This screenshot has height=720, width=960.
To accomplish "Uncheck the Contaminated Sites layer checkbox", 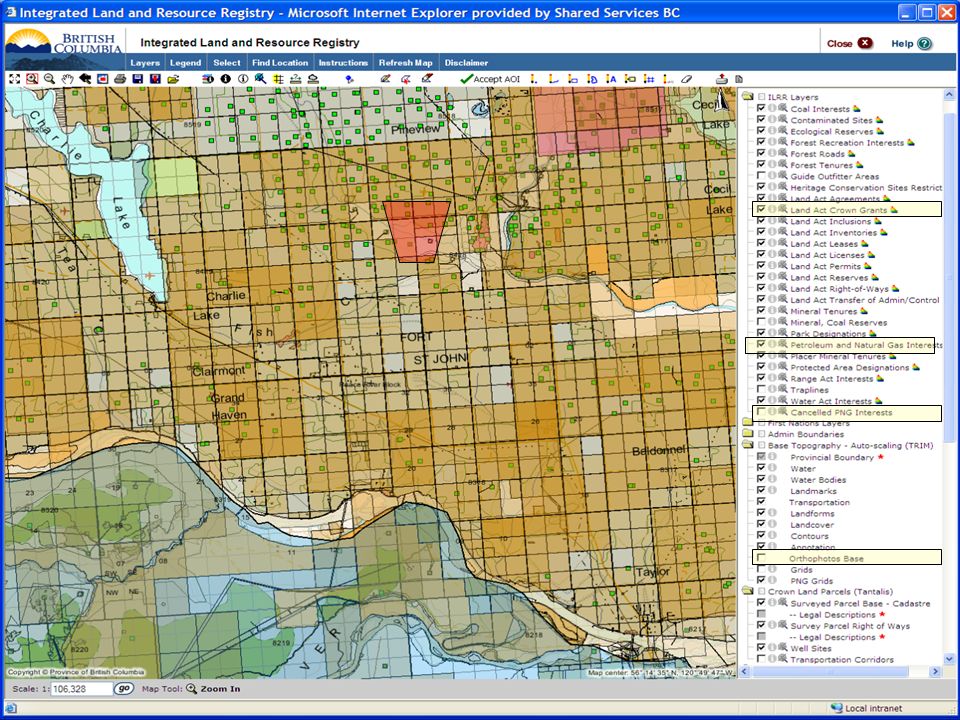I will click(761, 119).
